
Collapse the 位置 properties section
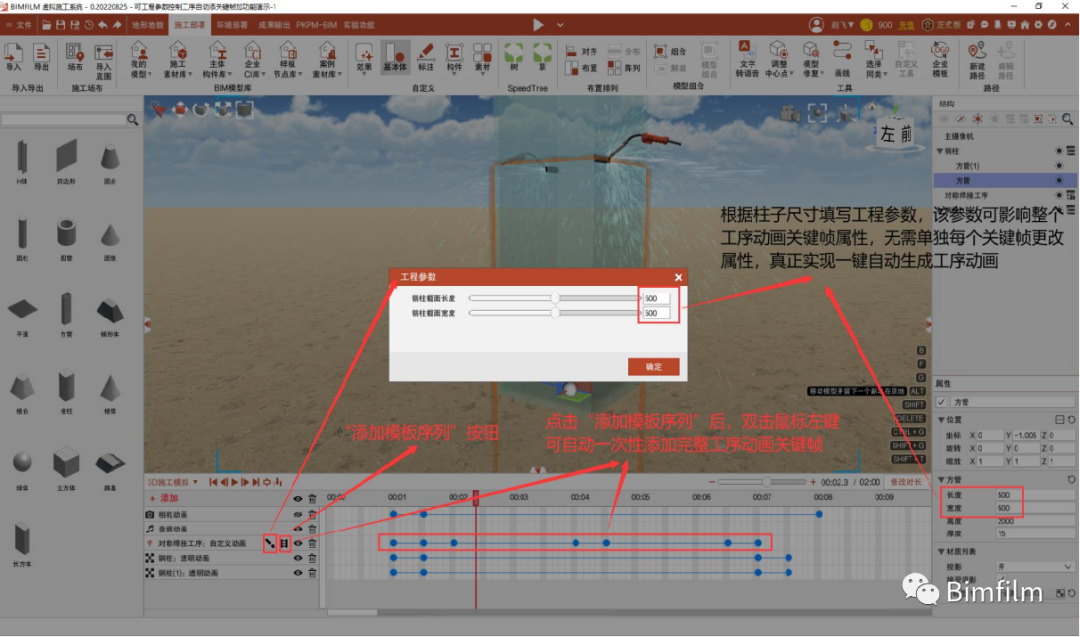[x=941, y=419]
